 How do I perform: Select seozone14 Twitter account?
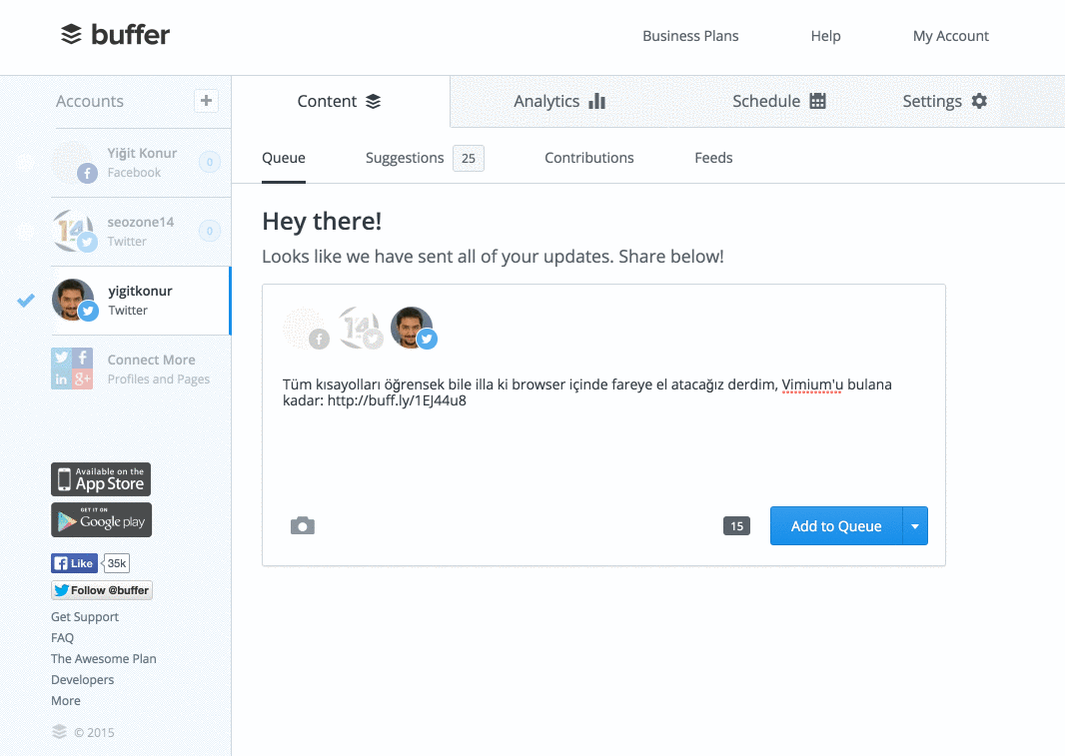141,231
